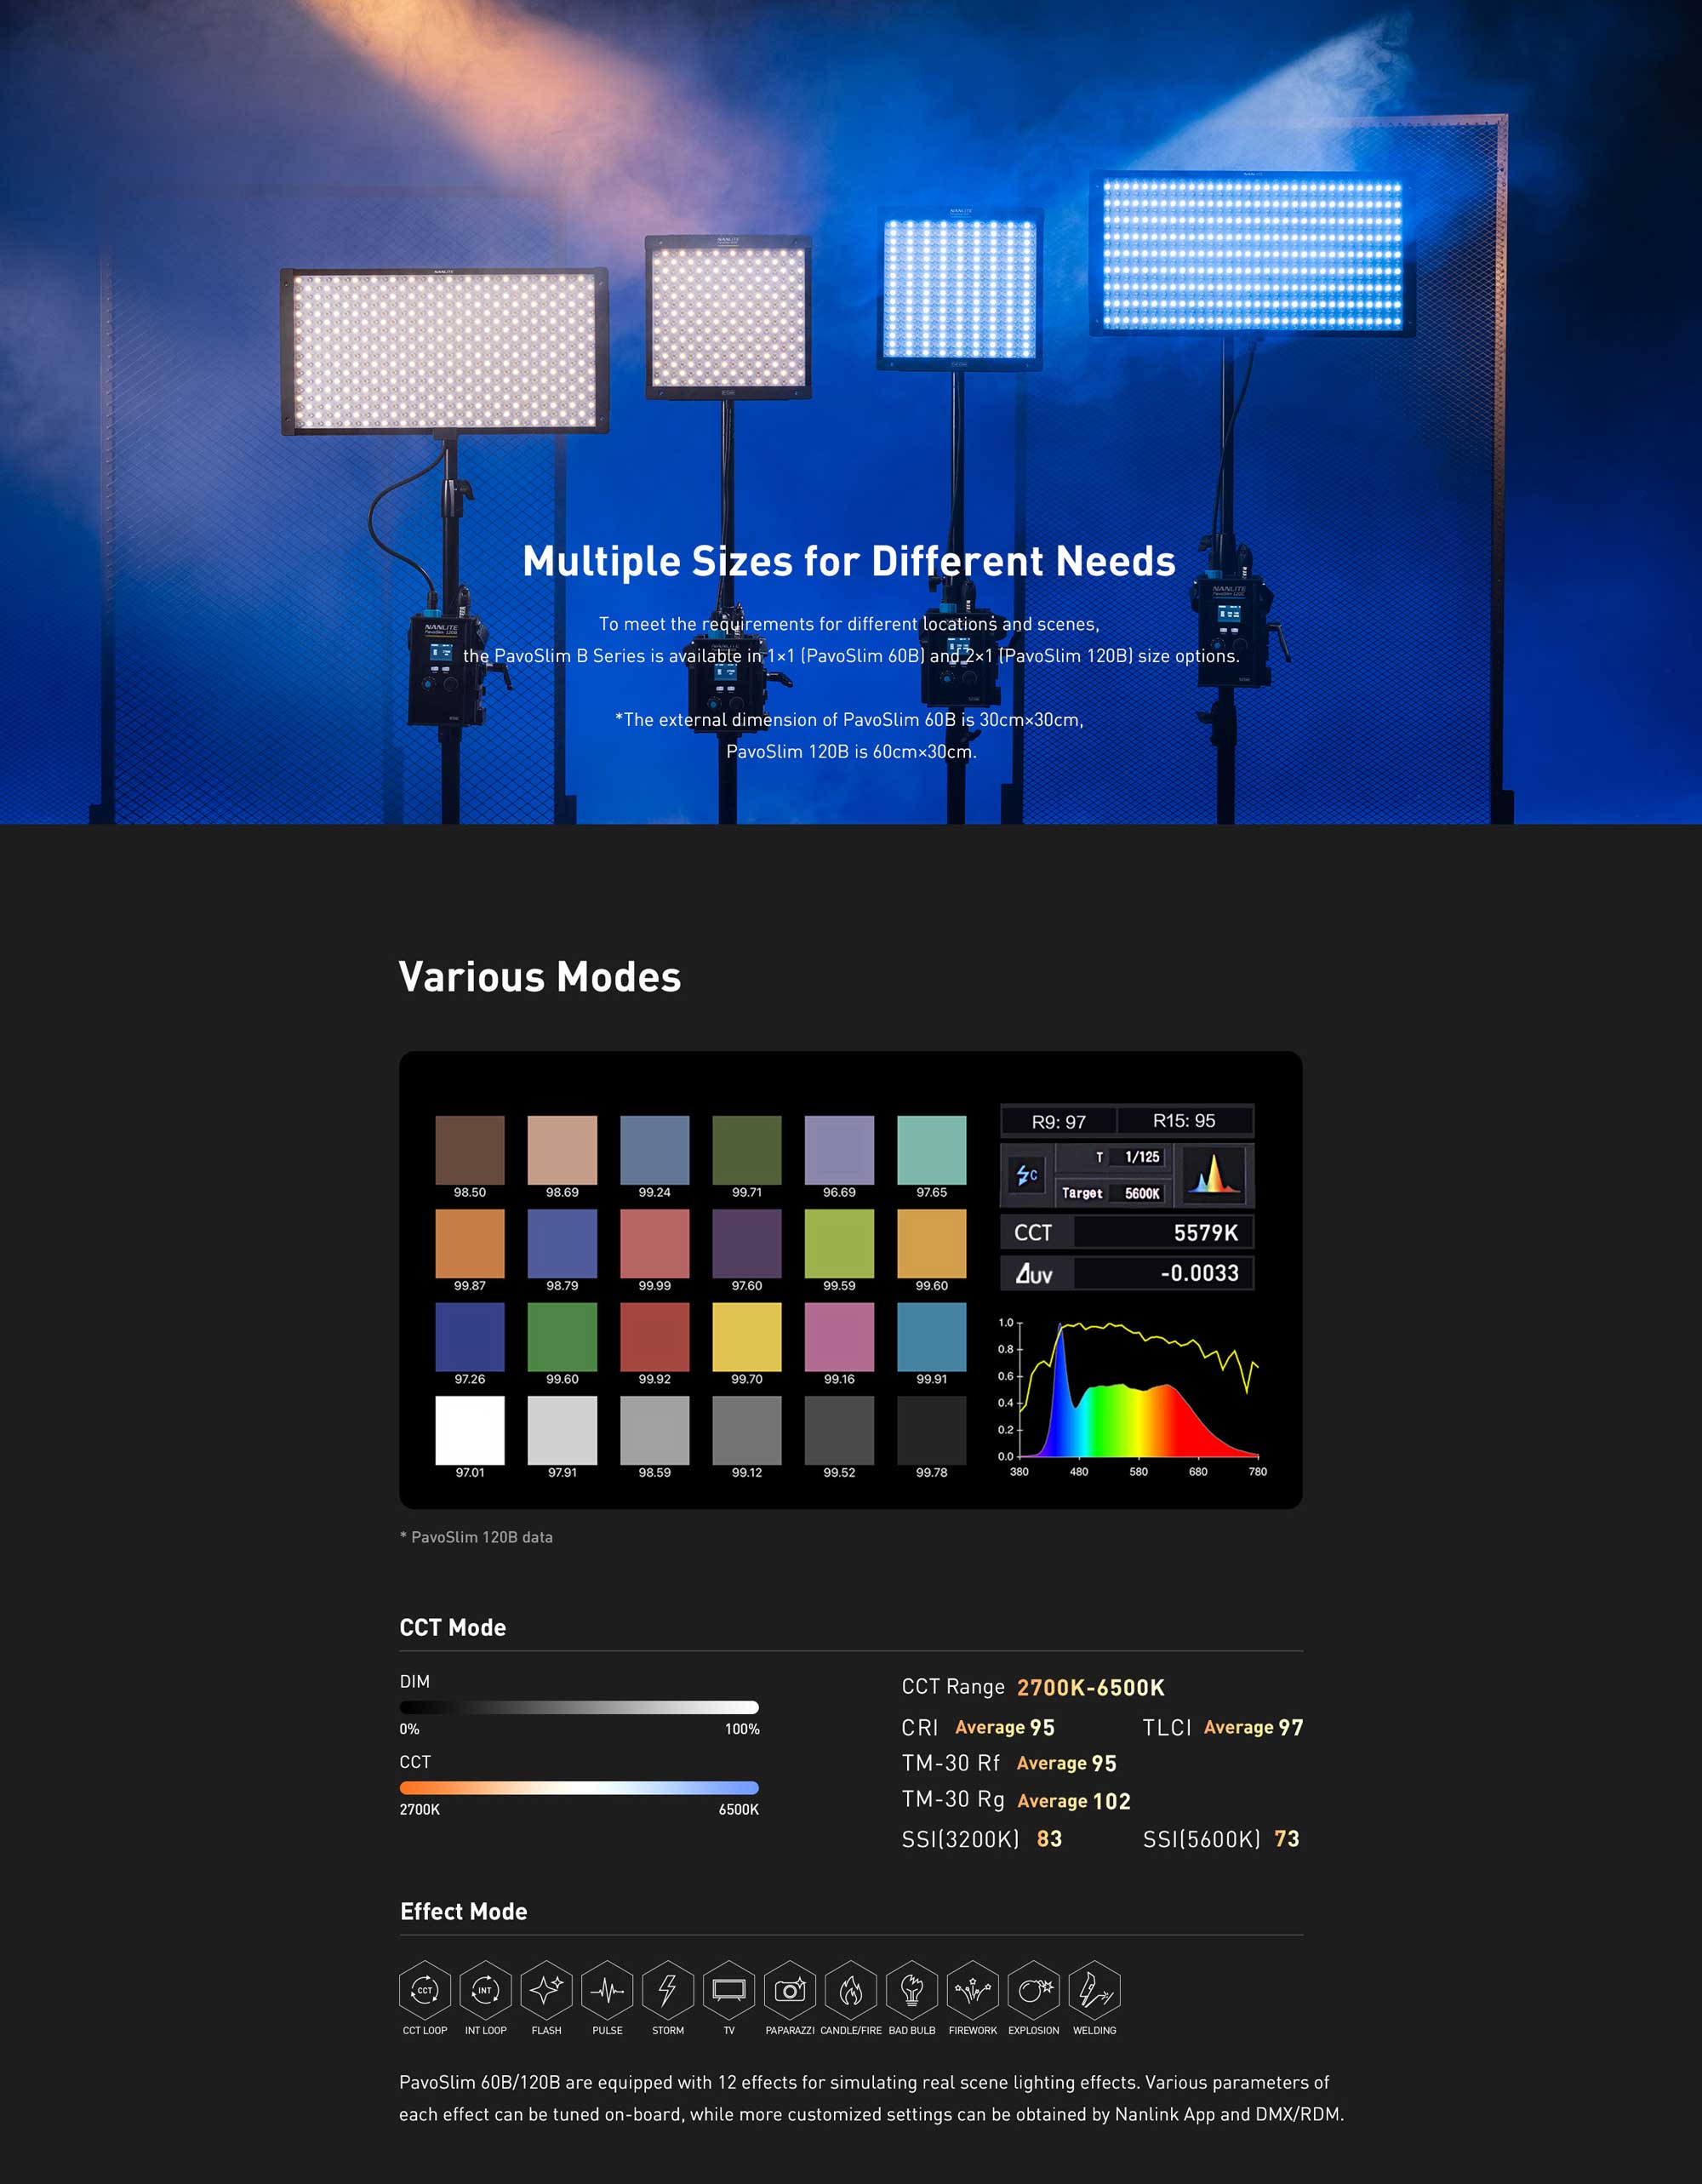Click the flicker C icon in meter panel
Image resolution: width=1702 pixels, height=2184 pixels.
[1027, 1175]
